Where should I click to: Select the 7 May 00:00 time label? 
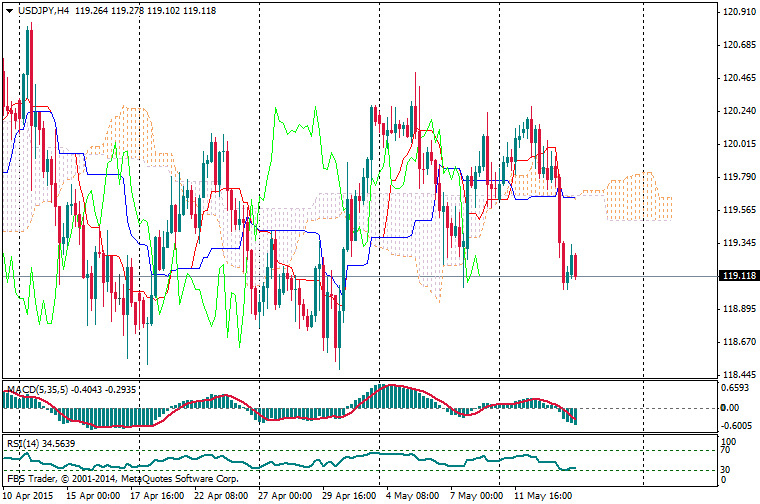click(476, 496)
